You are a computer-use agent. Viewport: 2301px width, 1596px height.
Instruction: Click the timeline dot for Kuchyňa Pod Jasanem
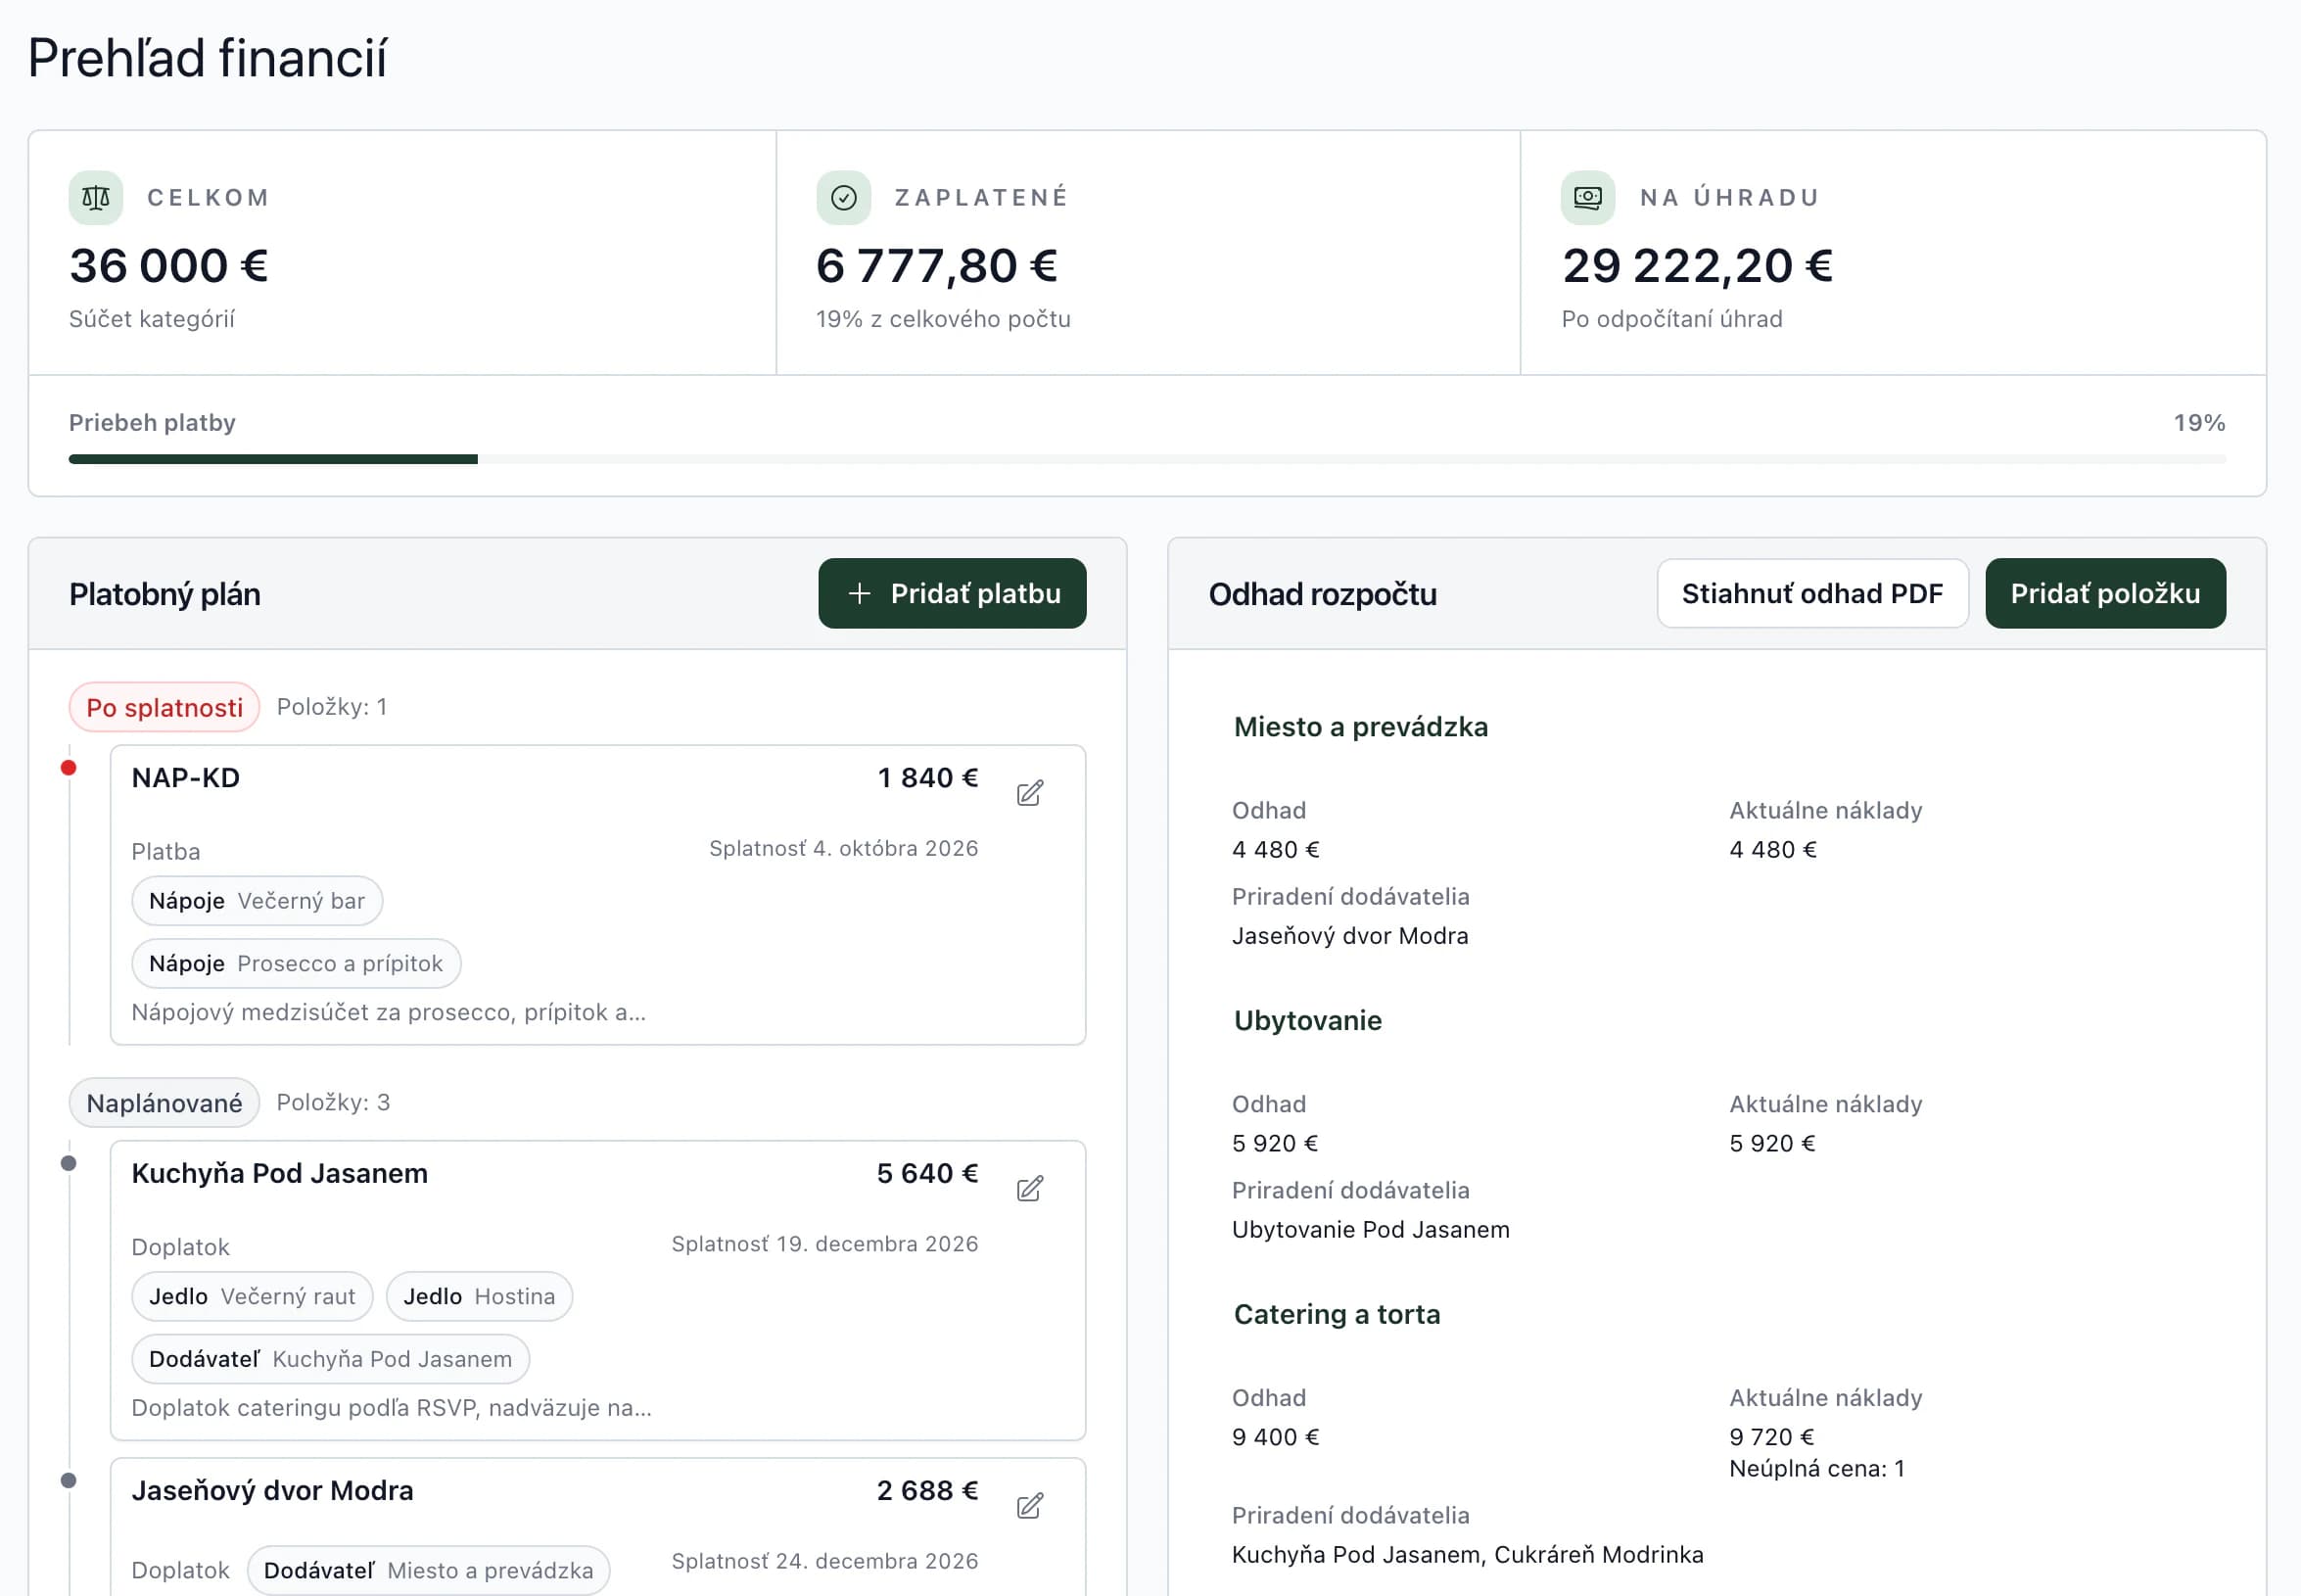68,1163
